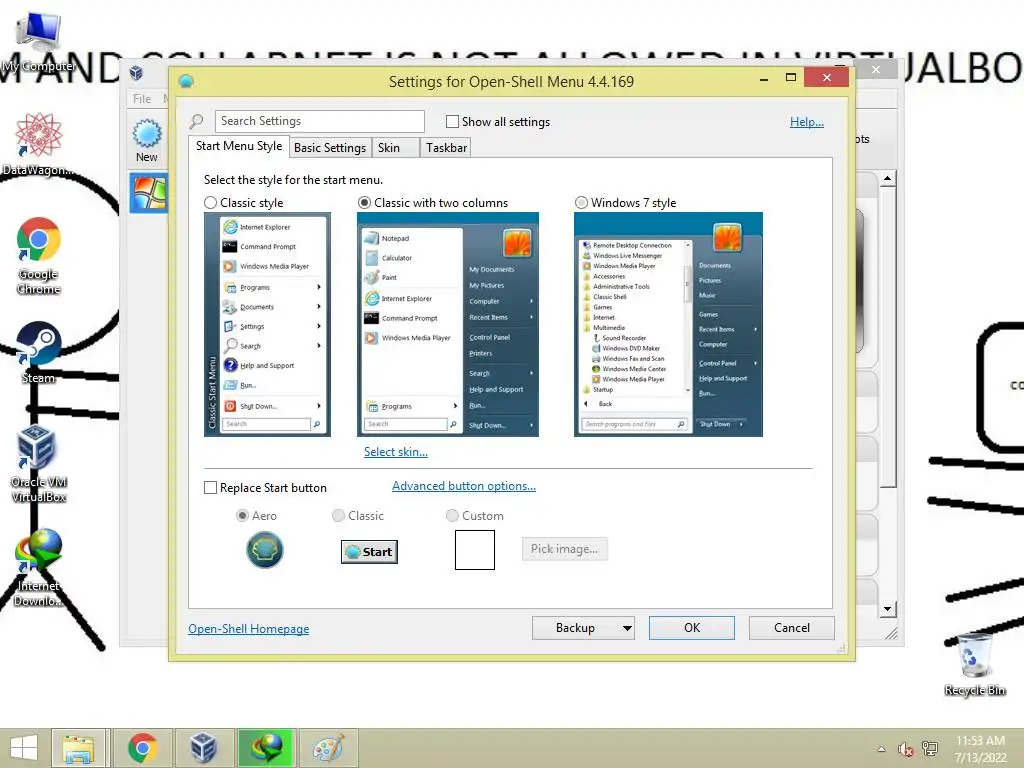This screenshot has height=768, width=1024.
Task: Click the VirtualBox window scrollbar down arrow
Action: click(x=887, y=609)
